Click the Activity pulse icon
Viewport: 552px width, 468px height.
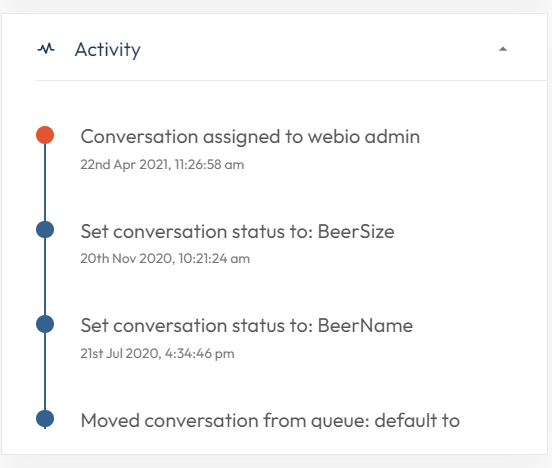coord(46,48)
